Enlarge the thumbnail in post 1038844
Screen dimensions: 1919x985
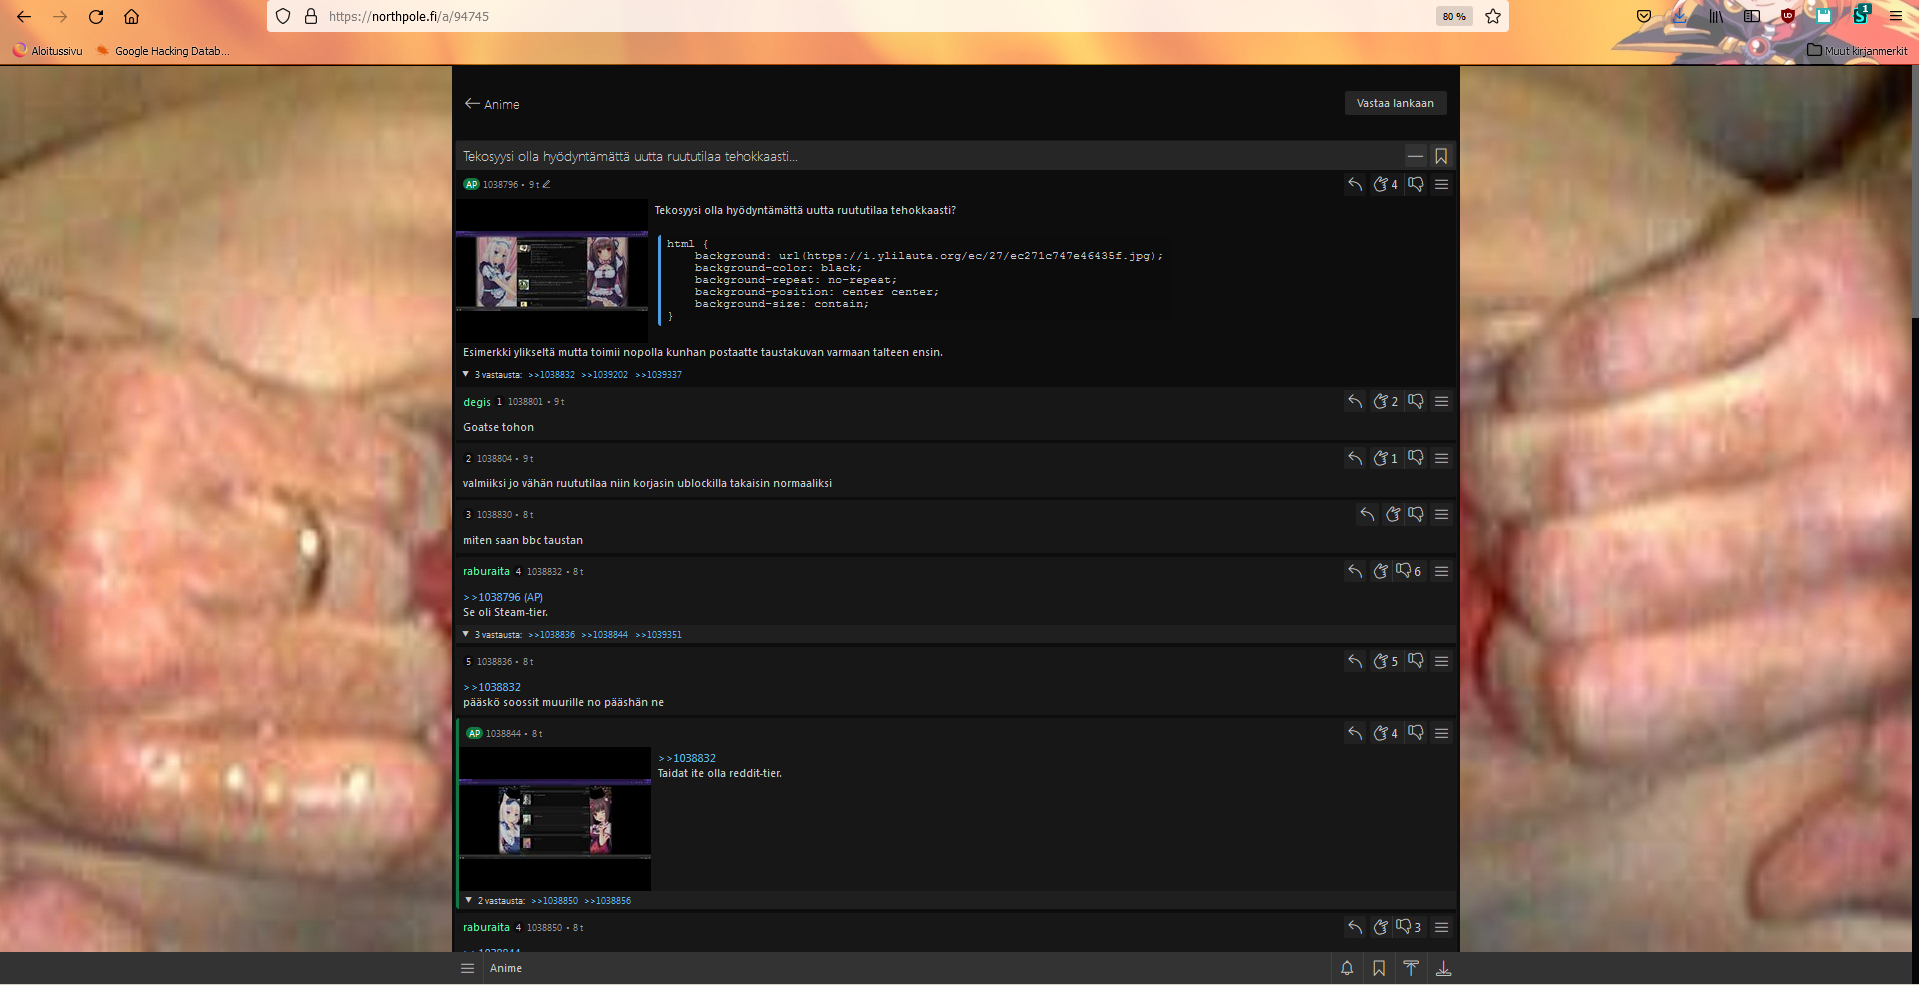(555, 819)
